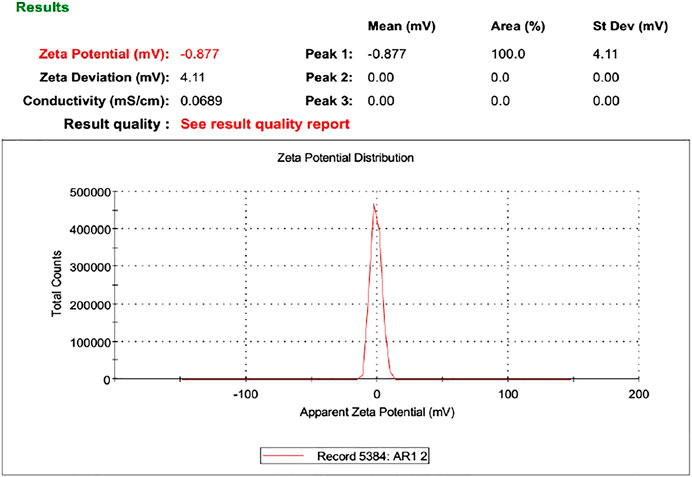Click the 'Apparent Zeta Potential (mV)' axis label
Screen dimensions: 692x477
coord(377,412)
